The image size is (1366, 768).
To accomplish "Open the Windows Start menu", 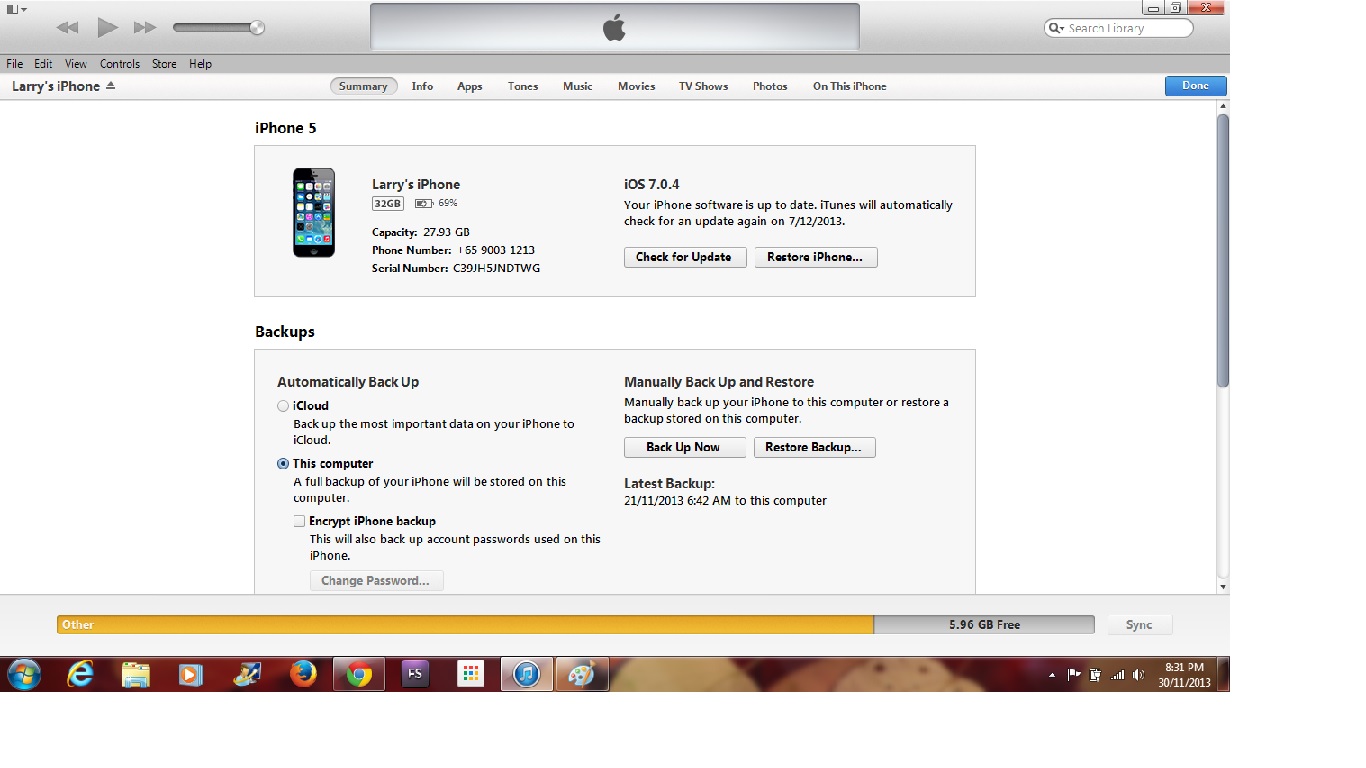I will [24, 675].
